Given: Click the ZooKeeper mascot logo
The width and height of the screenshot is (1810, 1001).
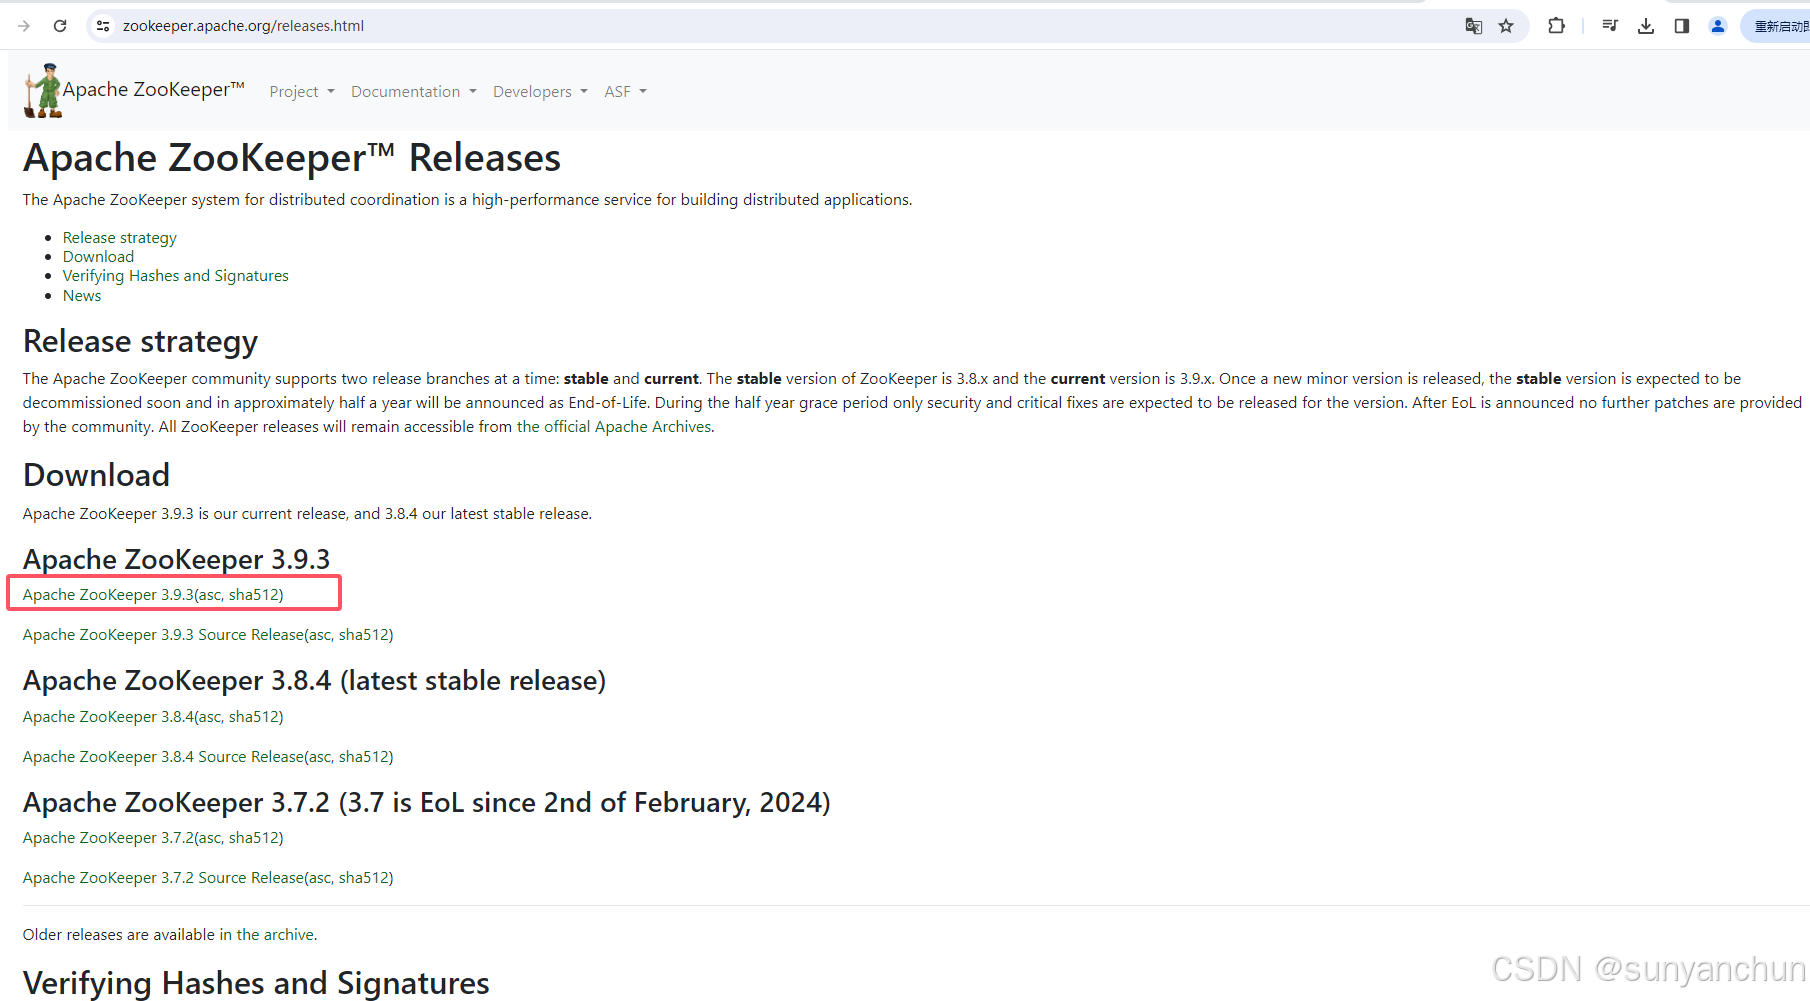Looking at the screenshot, I should 43,91.
